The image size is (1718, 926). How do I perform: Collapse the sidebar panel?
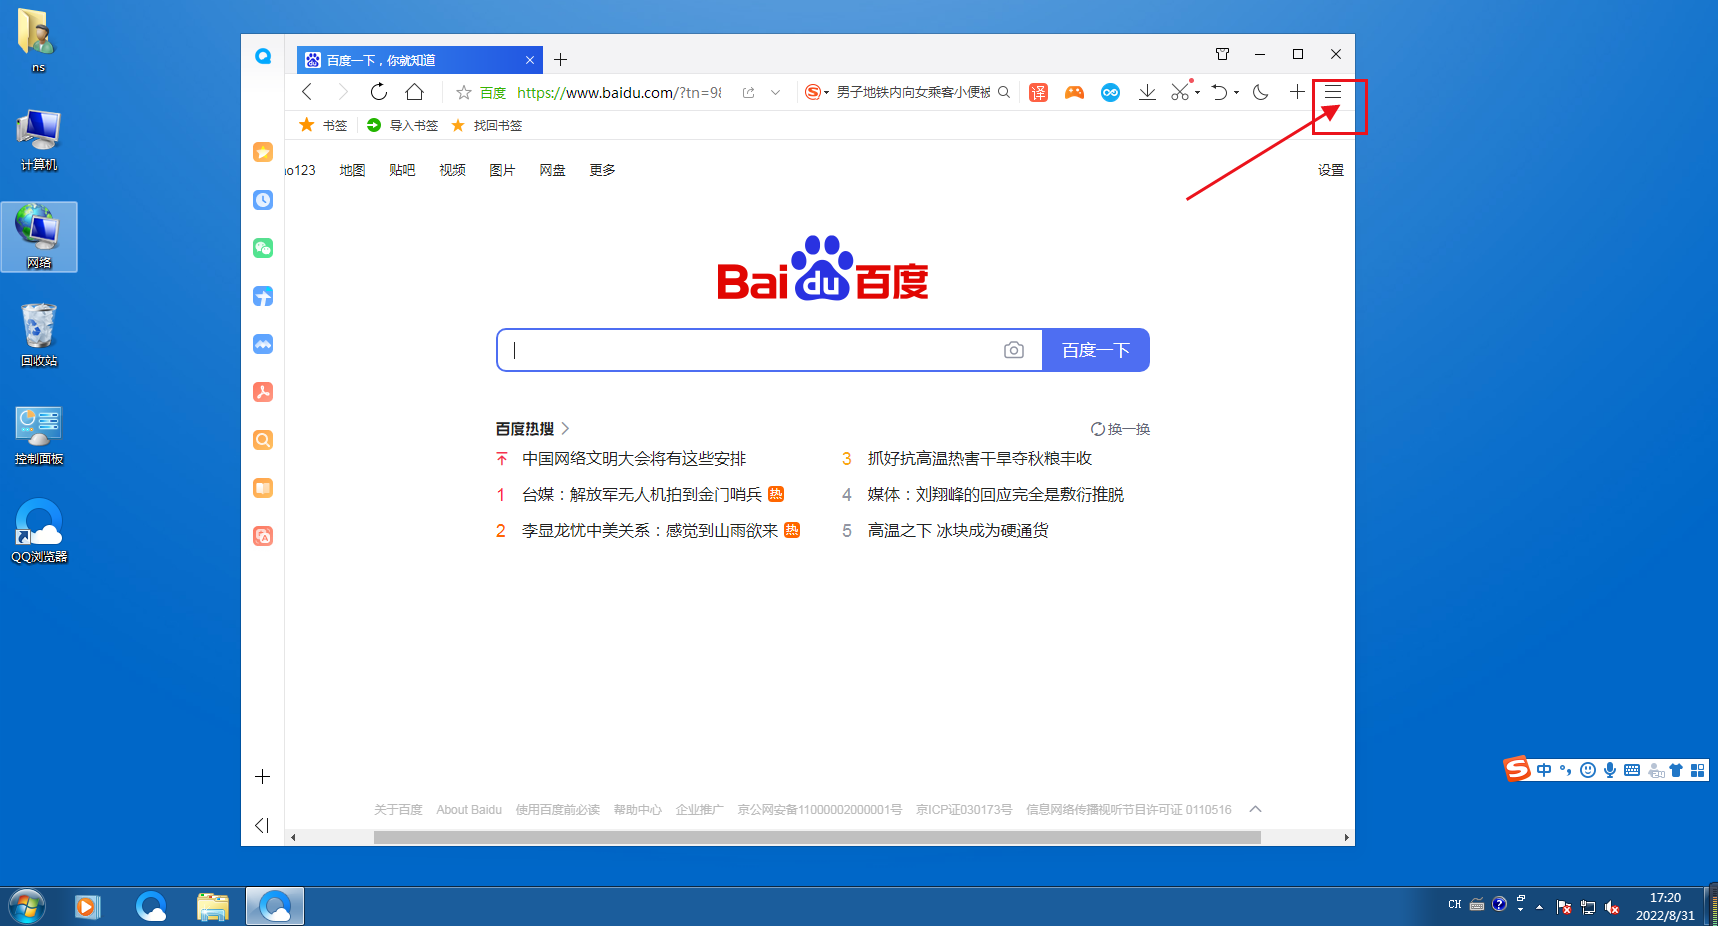262,825
